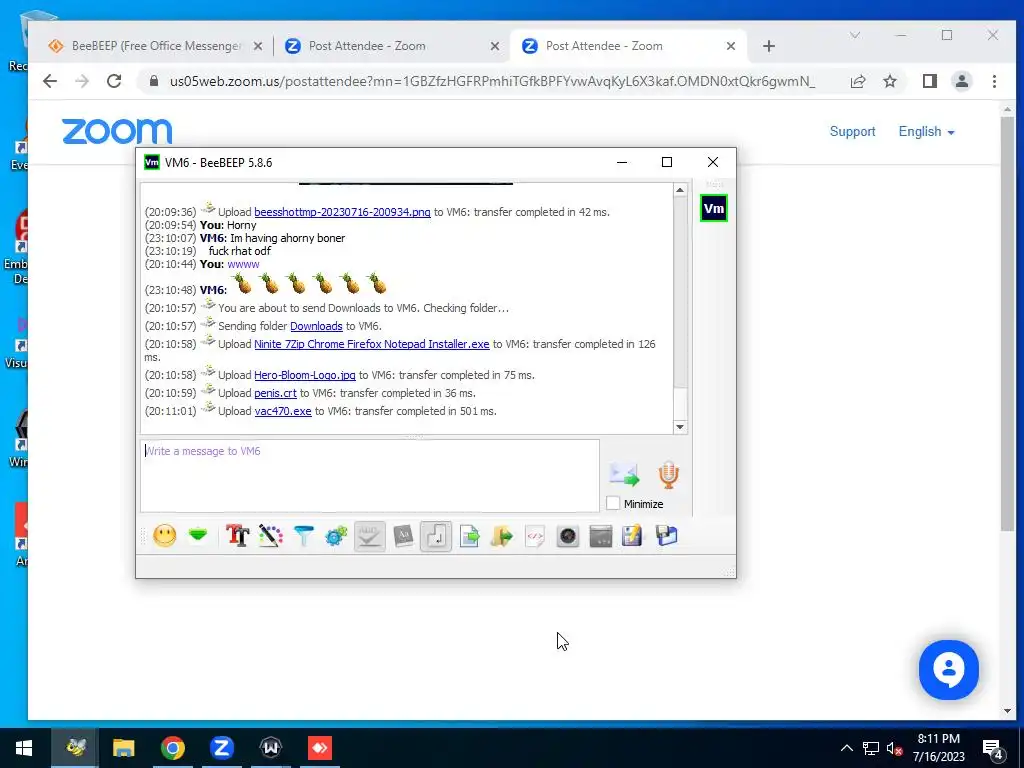Open the Downloads folder link in chat
This screenshot has height=768, width=1024.
[x=316, y=326]
